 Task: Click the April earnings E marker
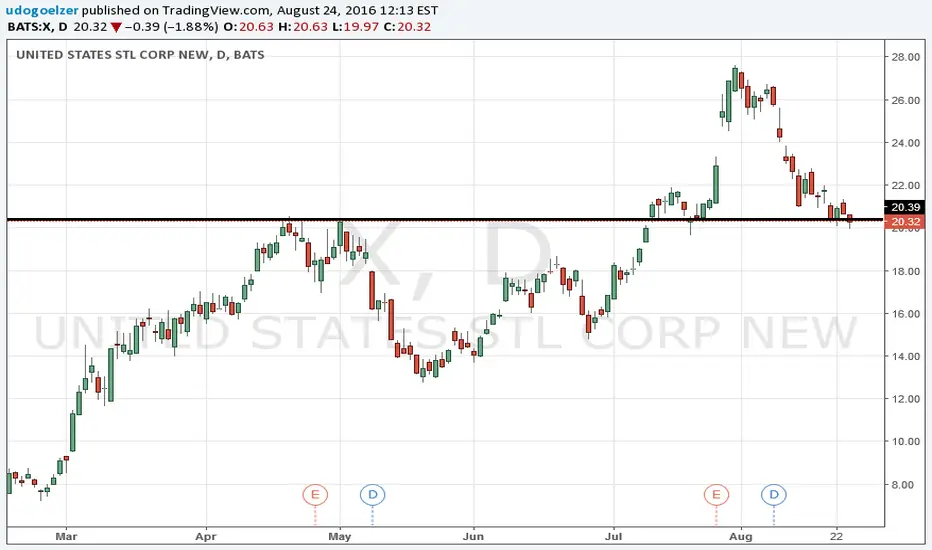pyautogui.click(x=315, y=494)
